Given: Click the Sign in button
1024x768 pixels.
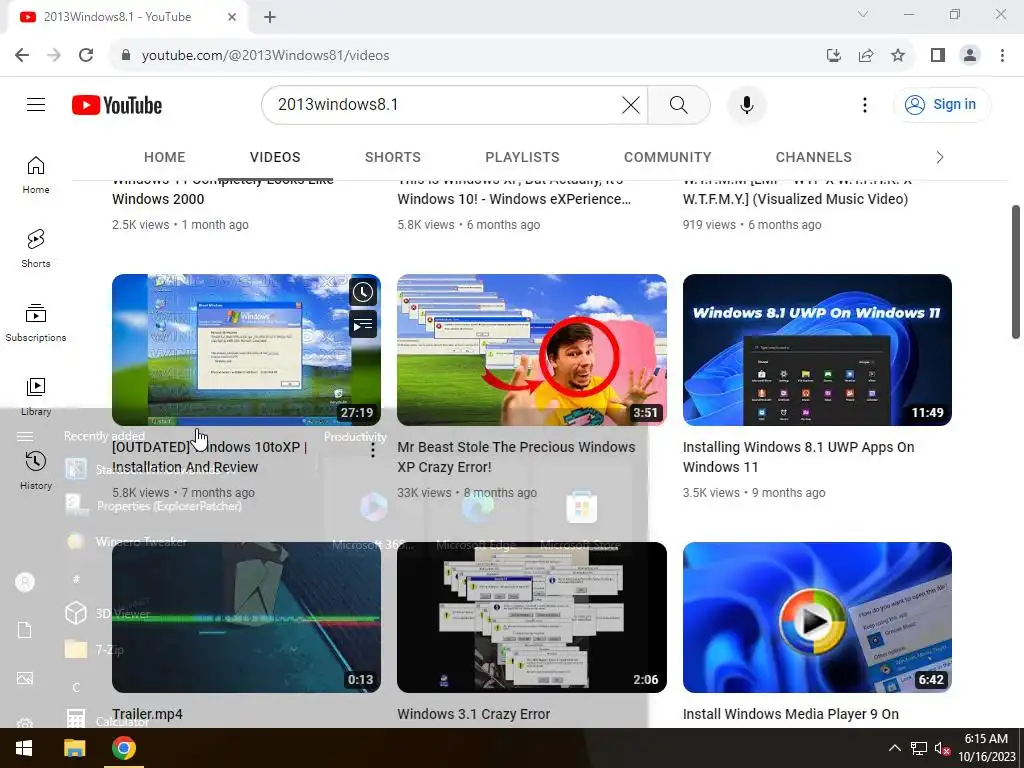Looking at the screenshot, I should click(942, 104).
